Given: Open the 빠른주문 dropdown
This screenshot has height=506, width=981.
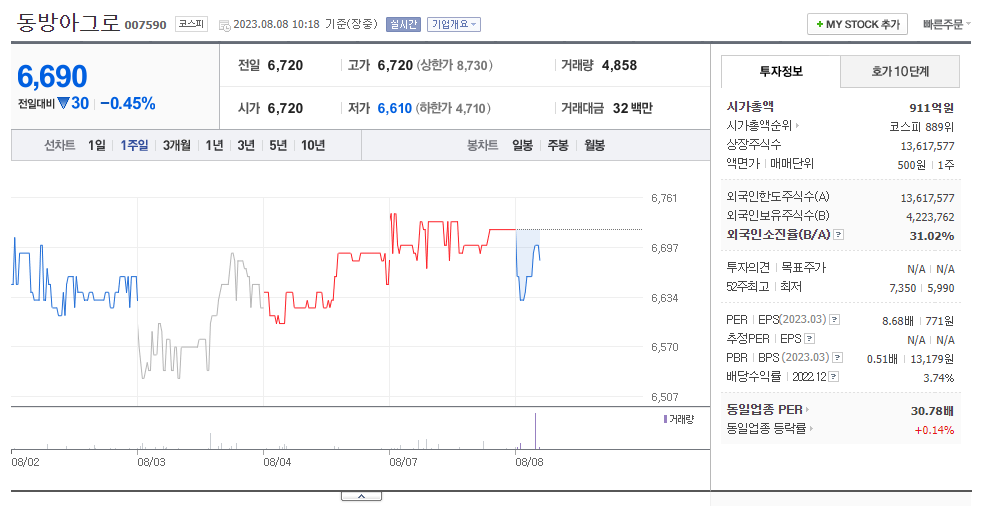Looking at the screenshot, I should point(946,24).
